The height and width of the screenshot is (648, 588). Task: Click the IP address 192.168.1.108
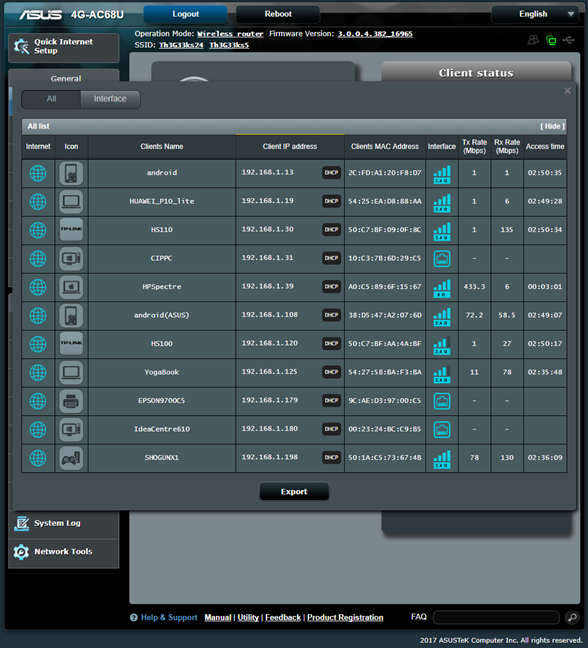269,315
